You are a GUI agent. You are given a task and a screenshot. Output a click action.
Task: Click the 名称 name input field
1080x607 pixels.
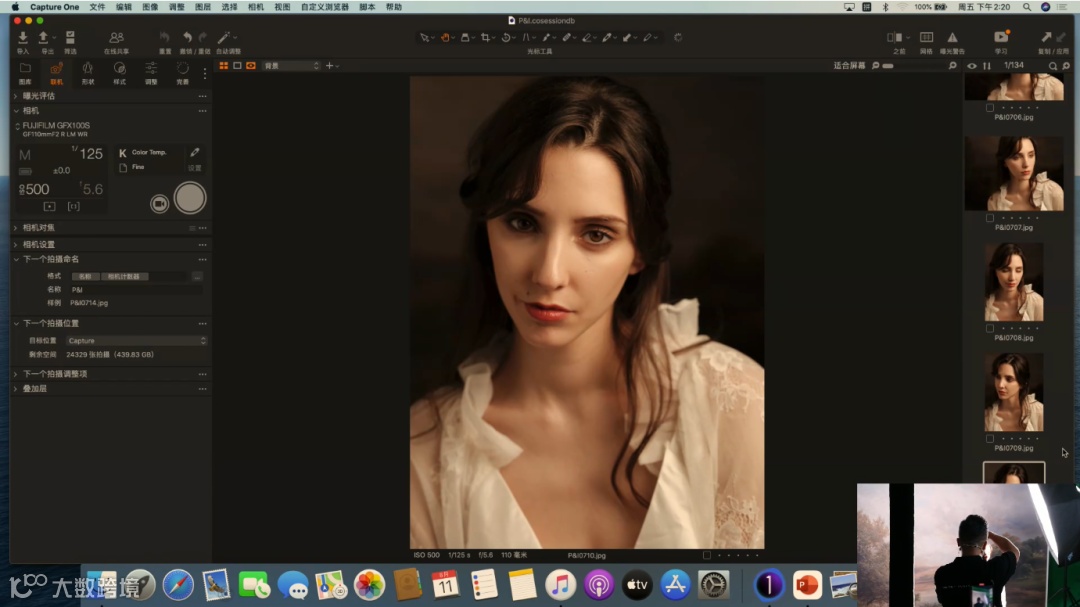point(136,289)
